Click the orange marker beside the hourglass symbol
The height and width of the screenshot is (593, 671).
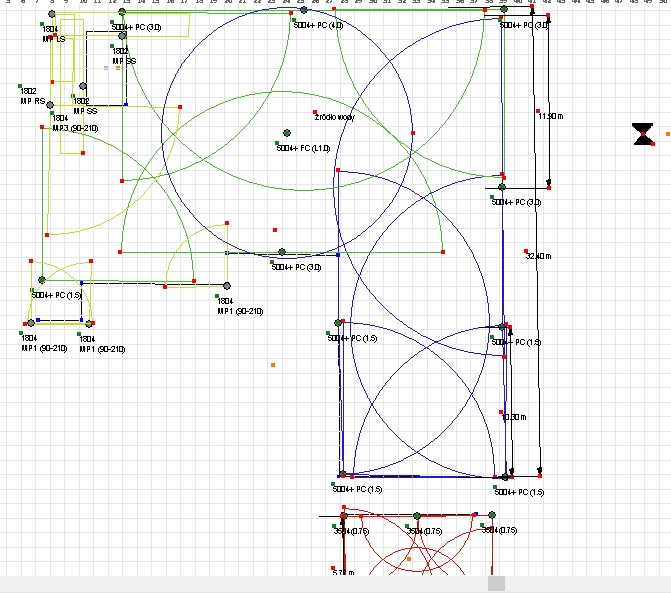coord(667,133)
